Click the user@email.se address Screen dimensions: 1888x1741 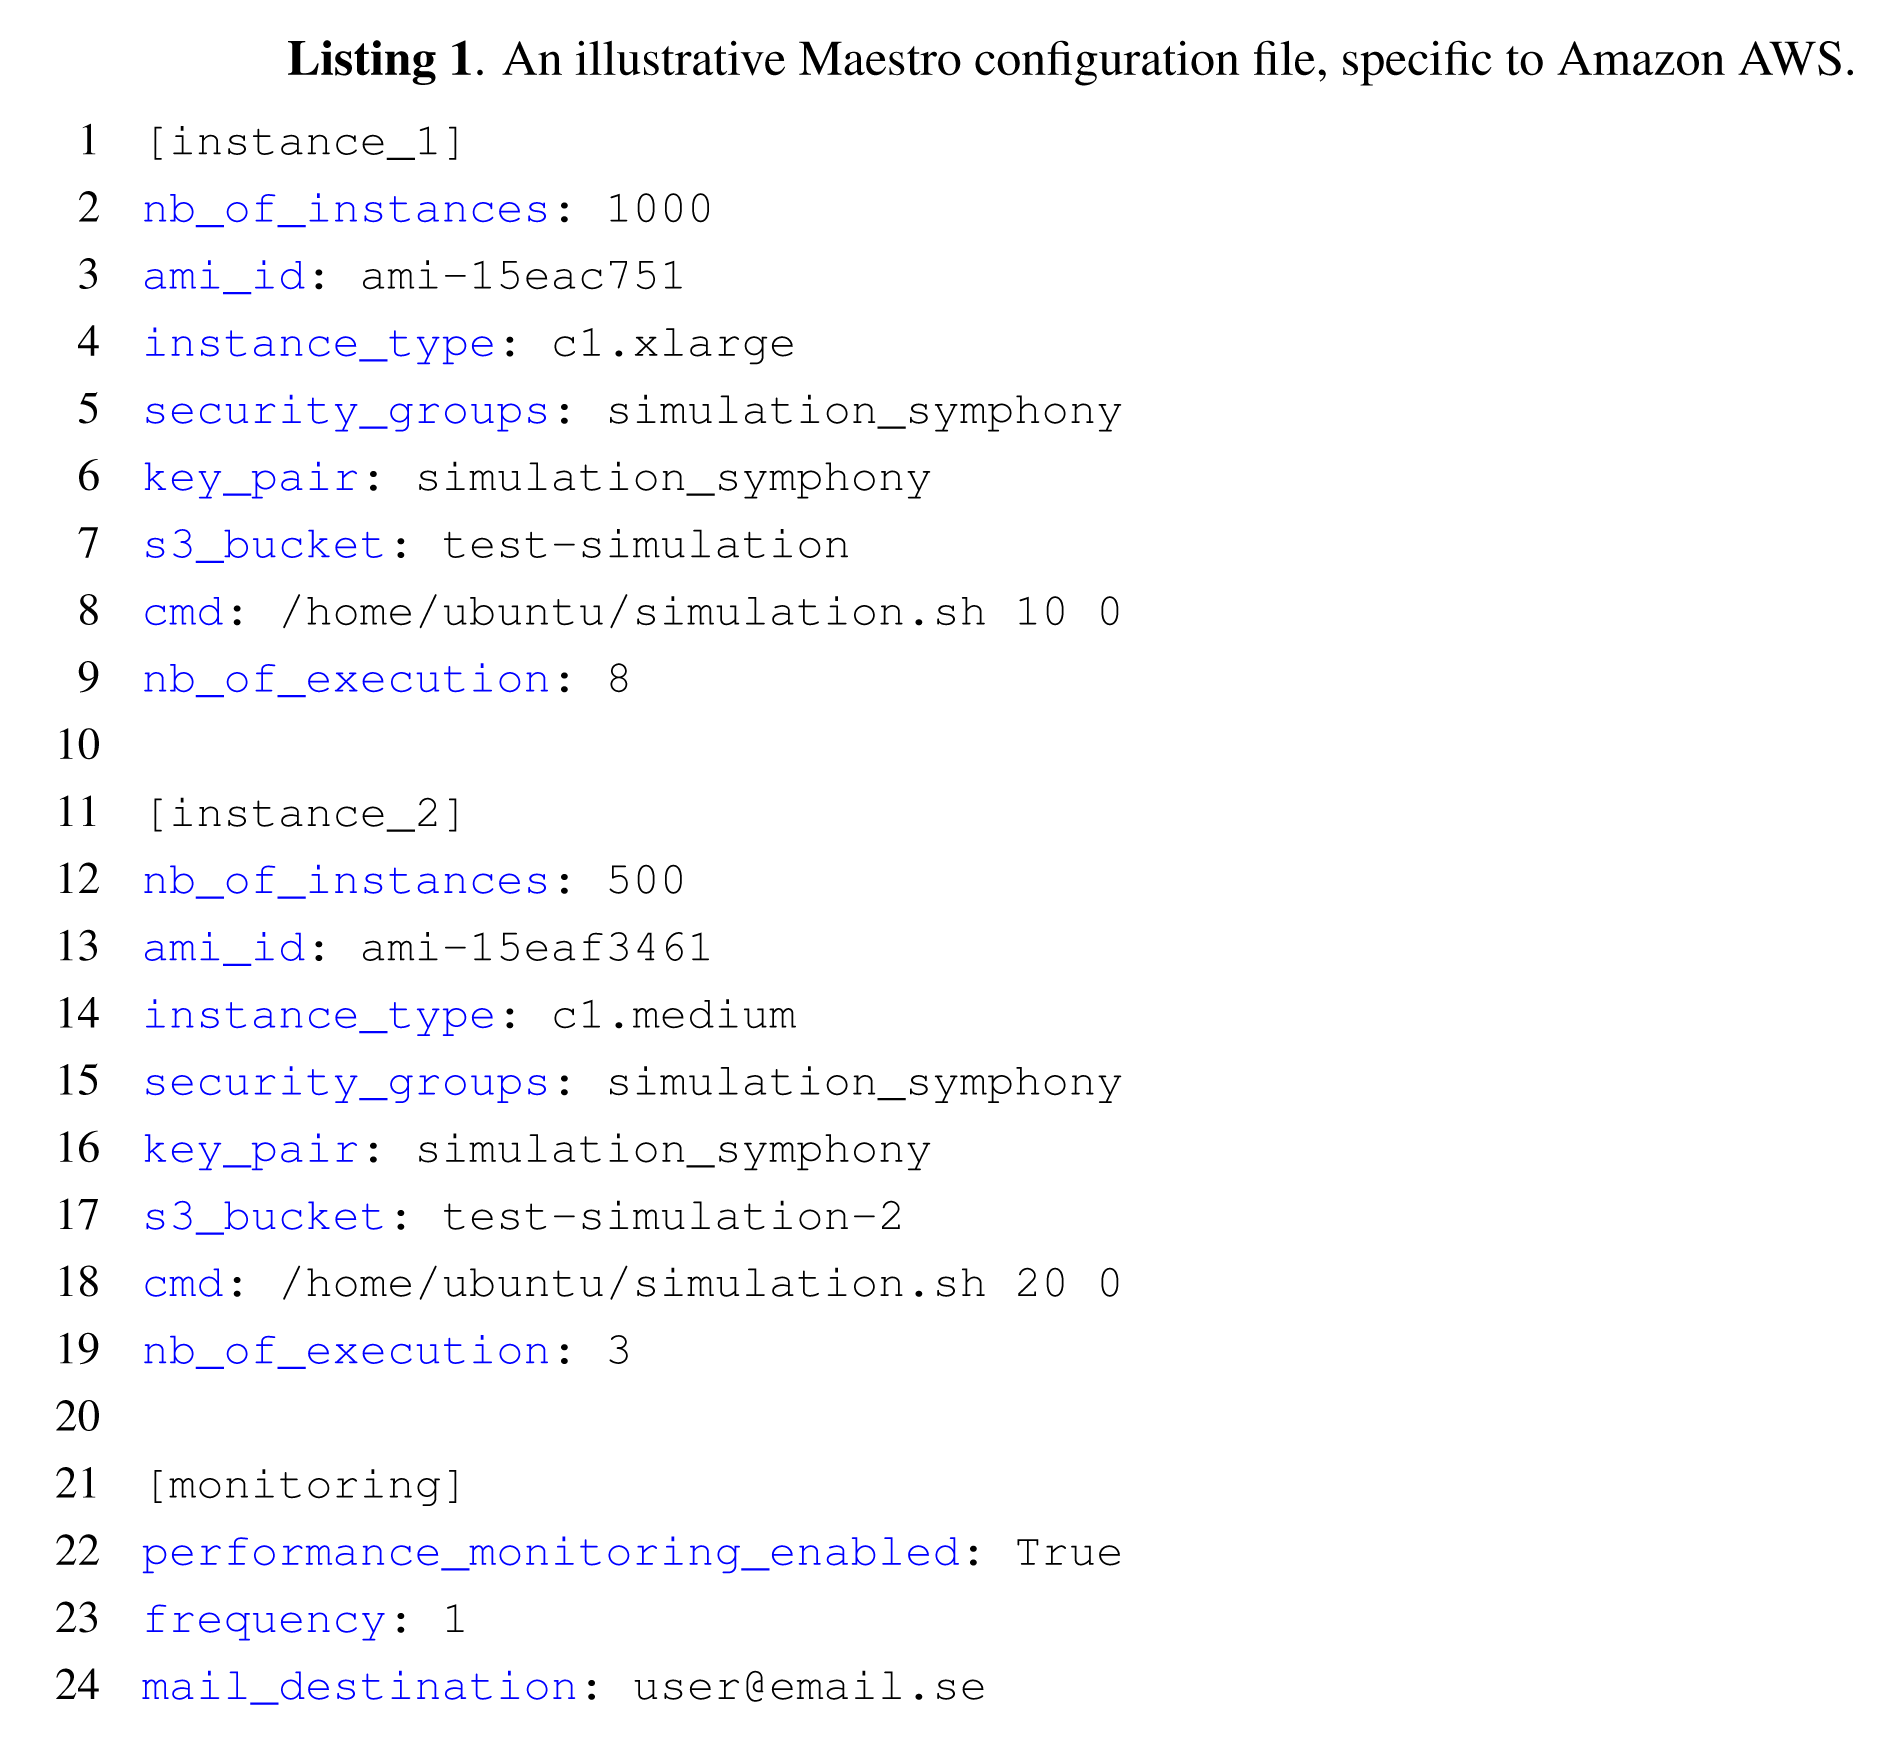[809, 1687]
